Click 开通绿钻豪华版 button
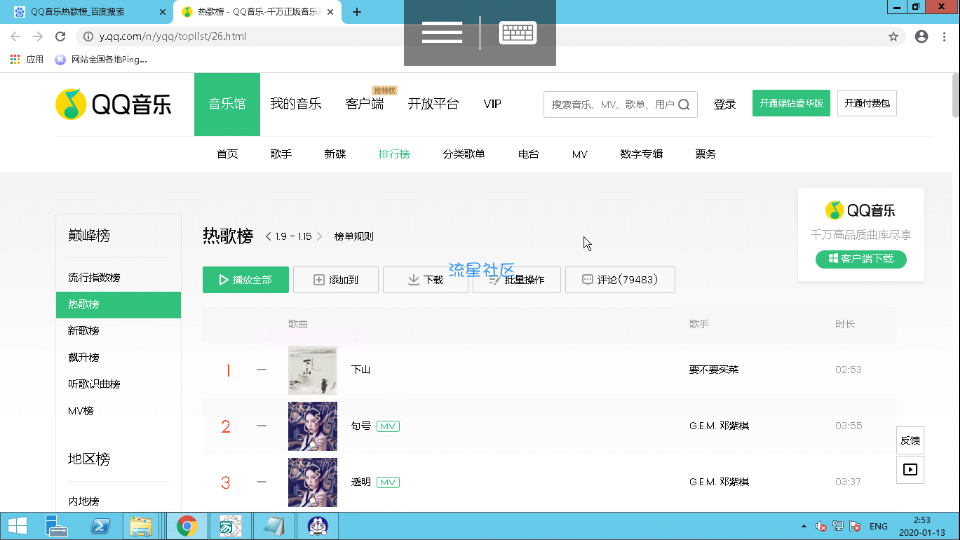Viewport: 960px width, 540px height. click(791, 103)
